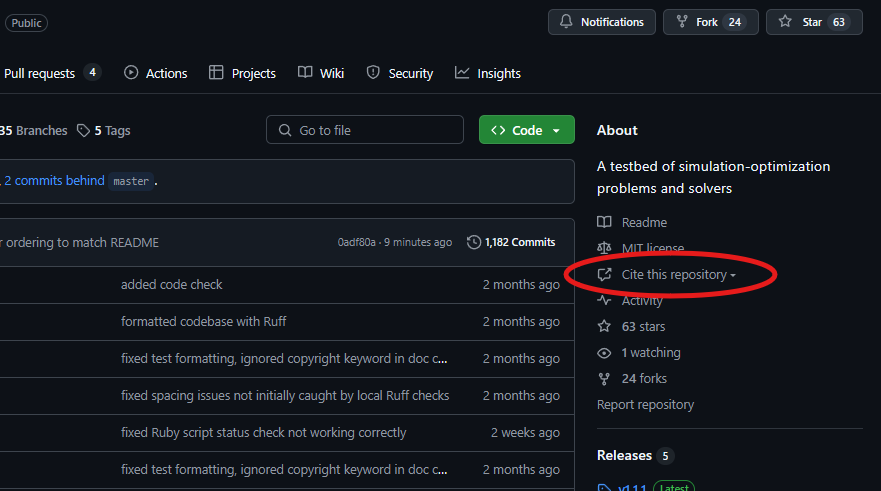Open 'added code check' commit message
Image resolution: width=881 pixels, height=491 pixels.
tap(171, 284)
